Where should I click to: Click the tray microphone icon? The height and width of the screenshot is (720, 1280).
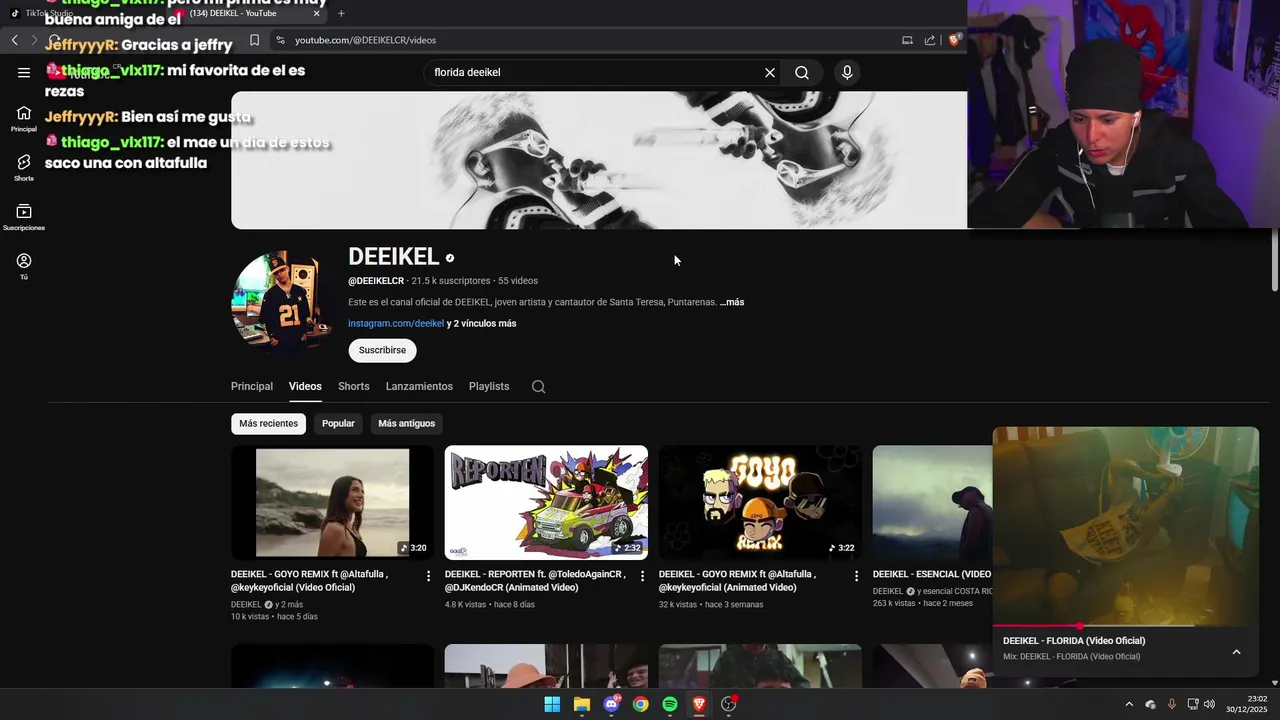pos(1172,704)
